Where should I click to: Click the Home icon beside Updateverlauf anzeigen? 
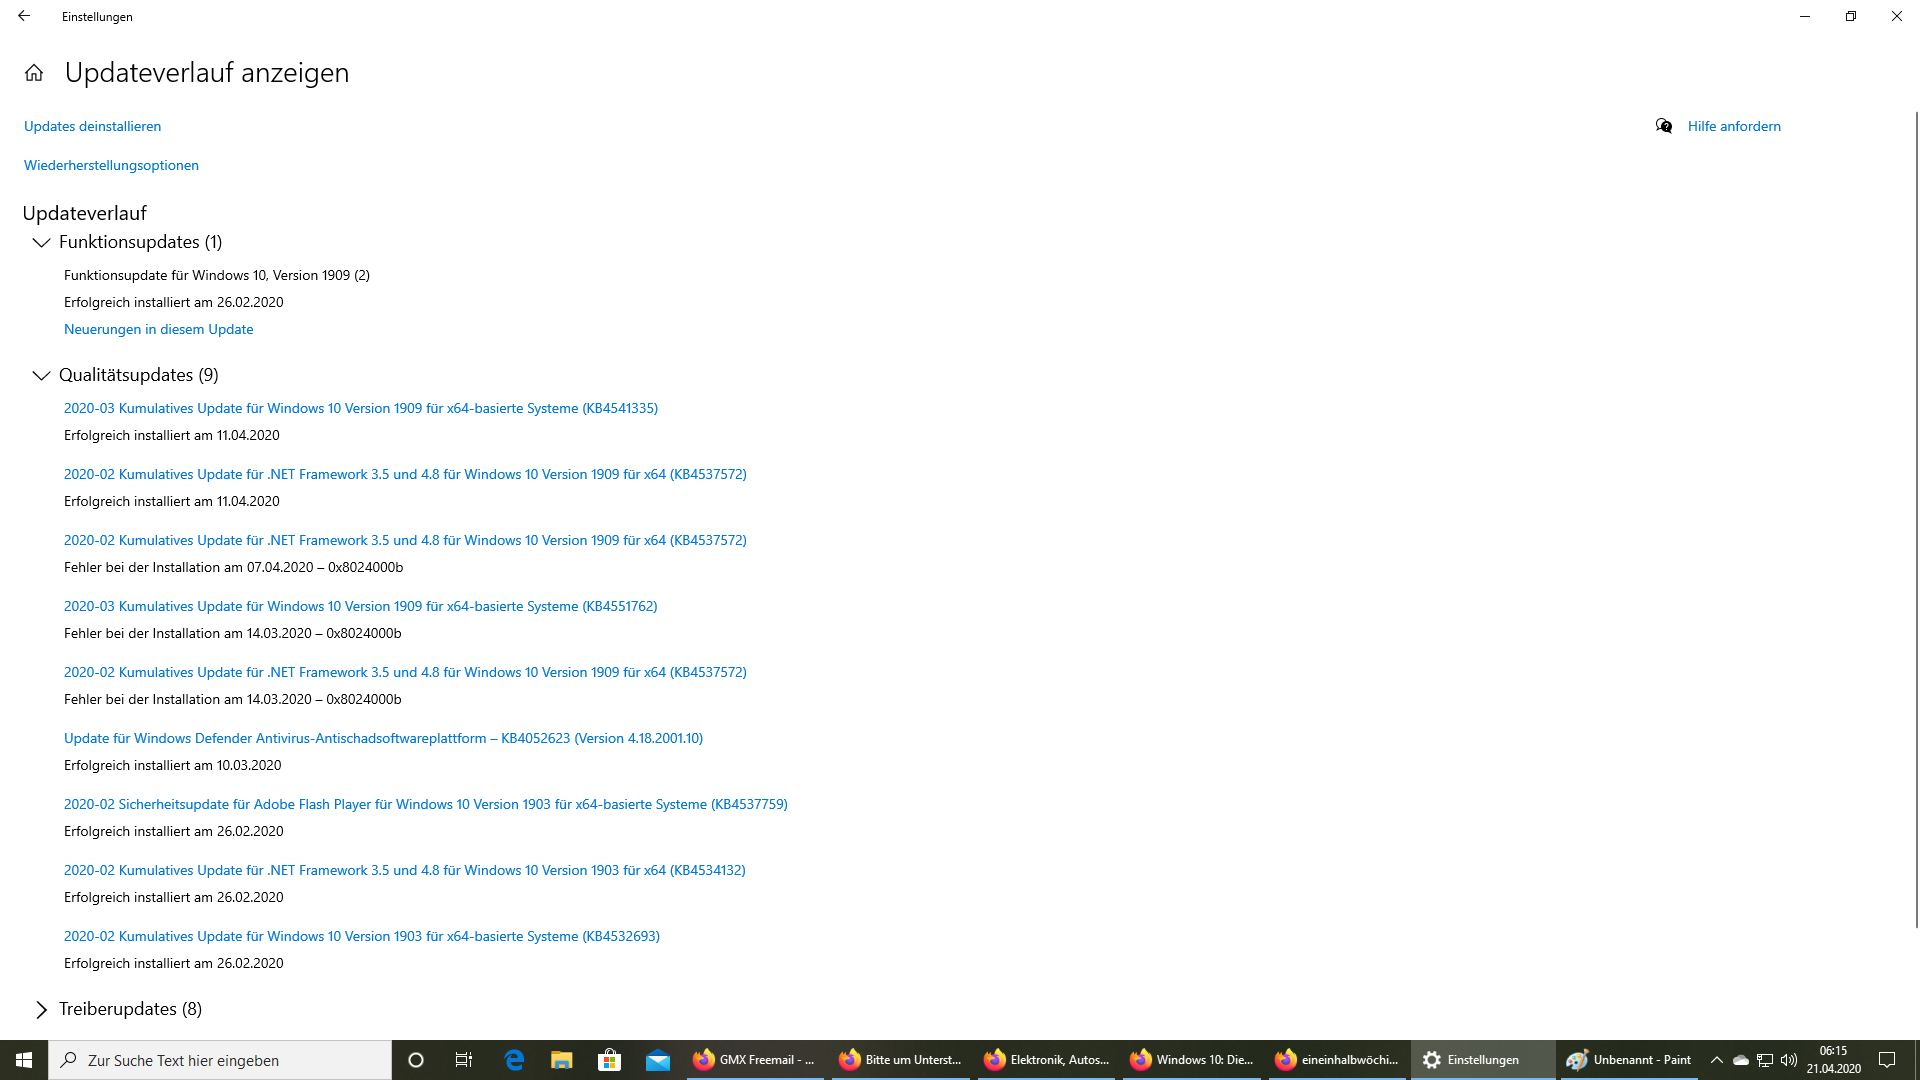(34, 73)
